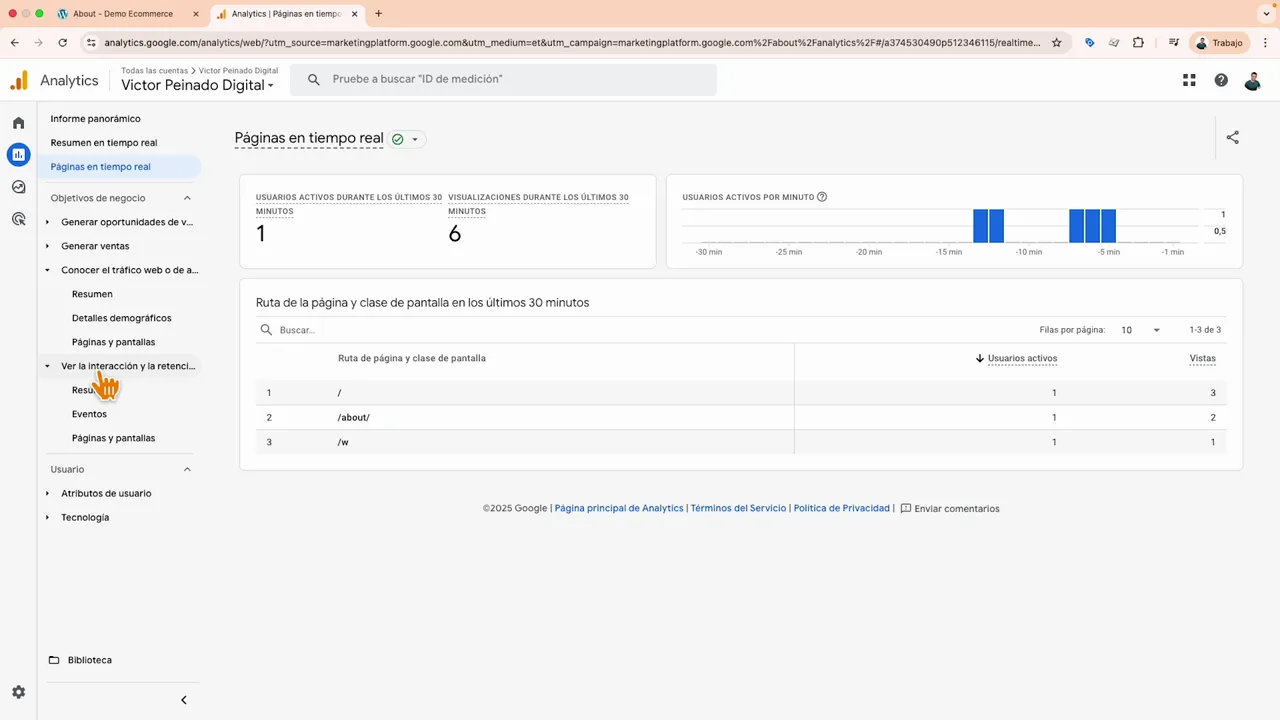Share the Páginas en tiempo real report
Viewport: 1280px width, 720px height.
(1232, 138)
